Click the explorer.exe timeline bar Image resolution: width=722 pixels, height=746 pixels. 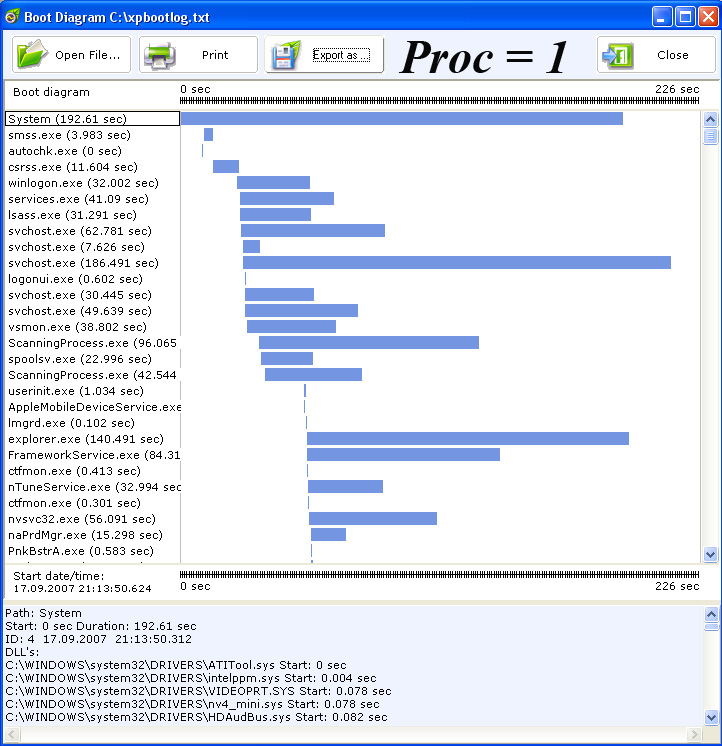(x=468, y=439)
